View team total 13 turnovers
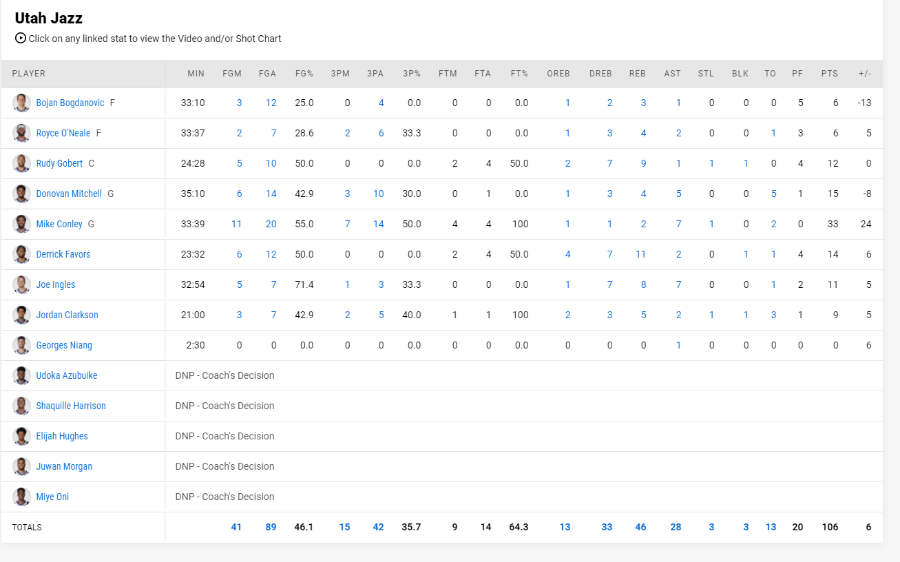900x562 pixels. [x=771, y=527]
